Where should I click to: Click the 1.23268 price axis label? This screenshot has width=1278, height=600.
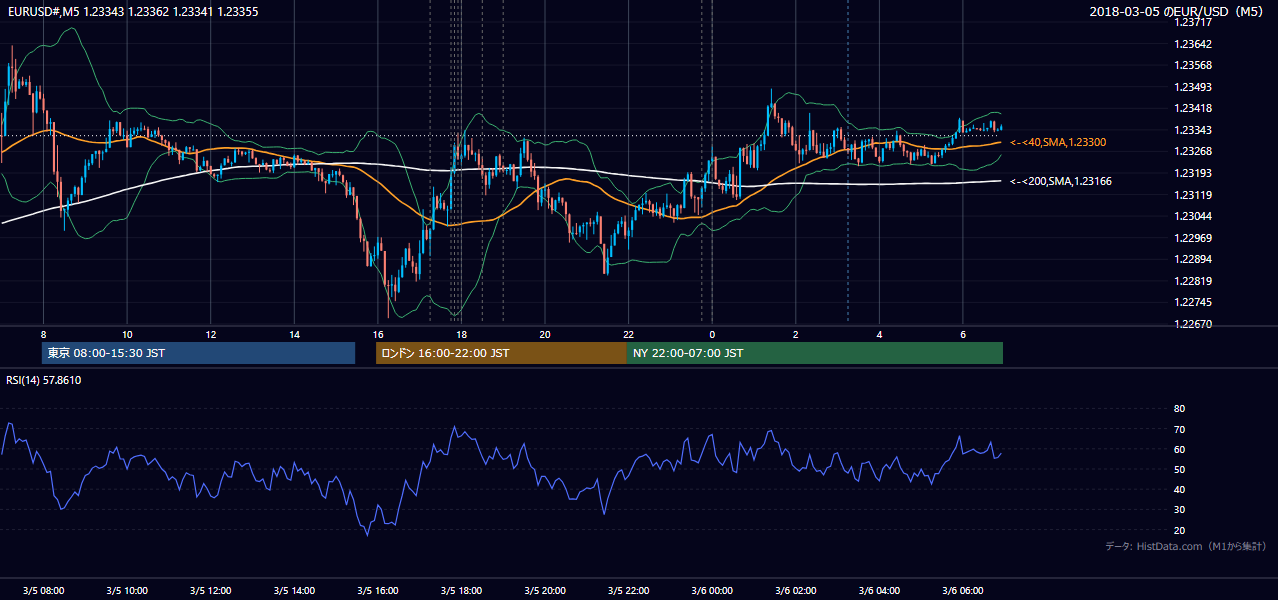click(x=1193, y=152)
